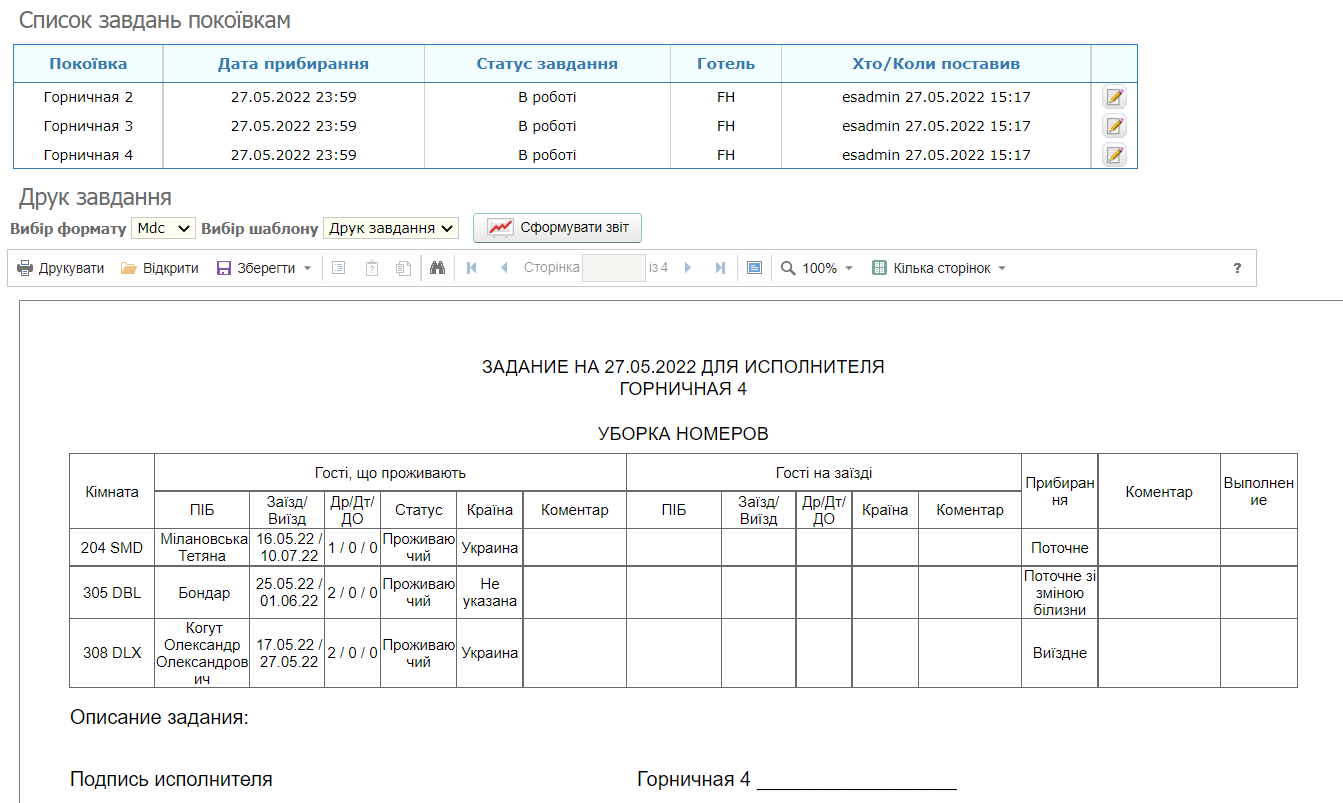Click edit icon for Горничная 3

click(1114, 126)
